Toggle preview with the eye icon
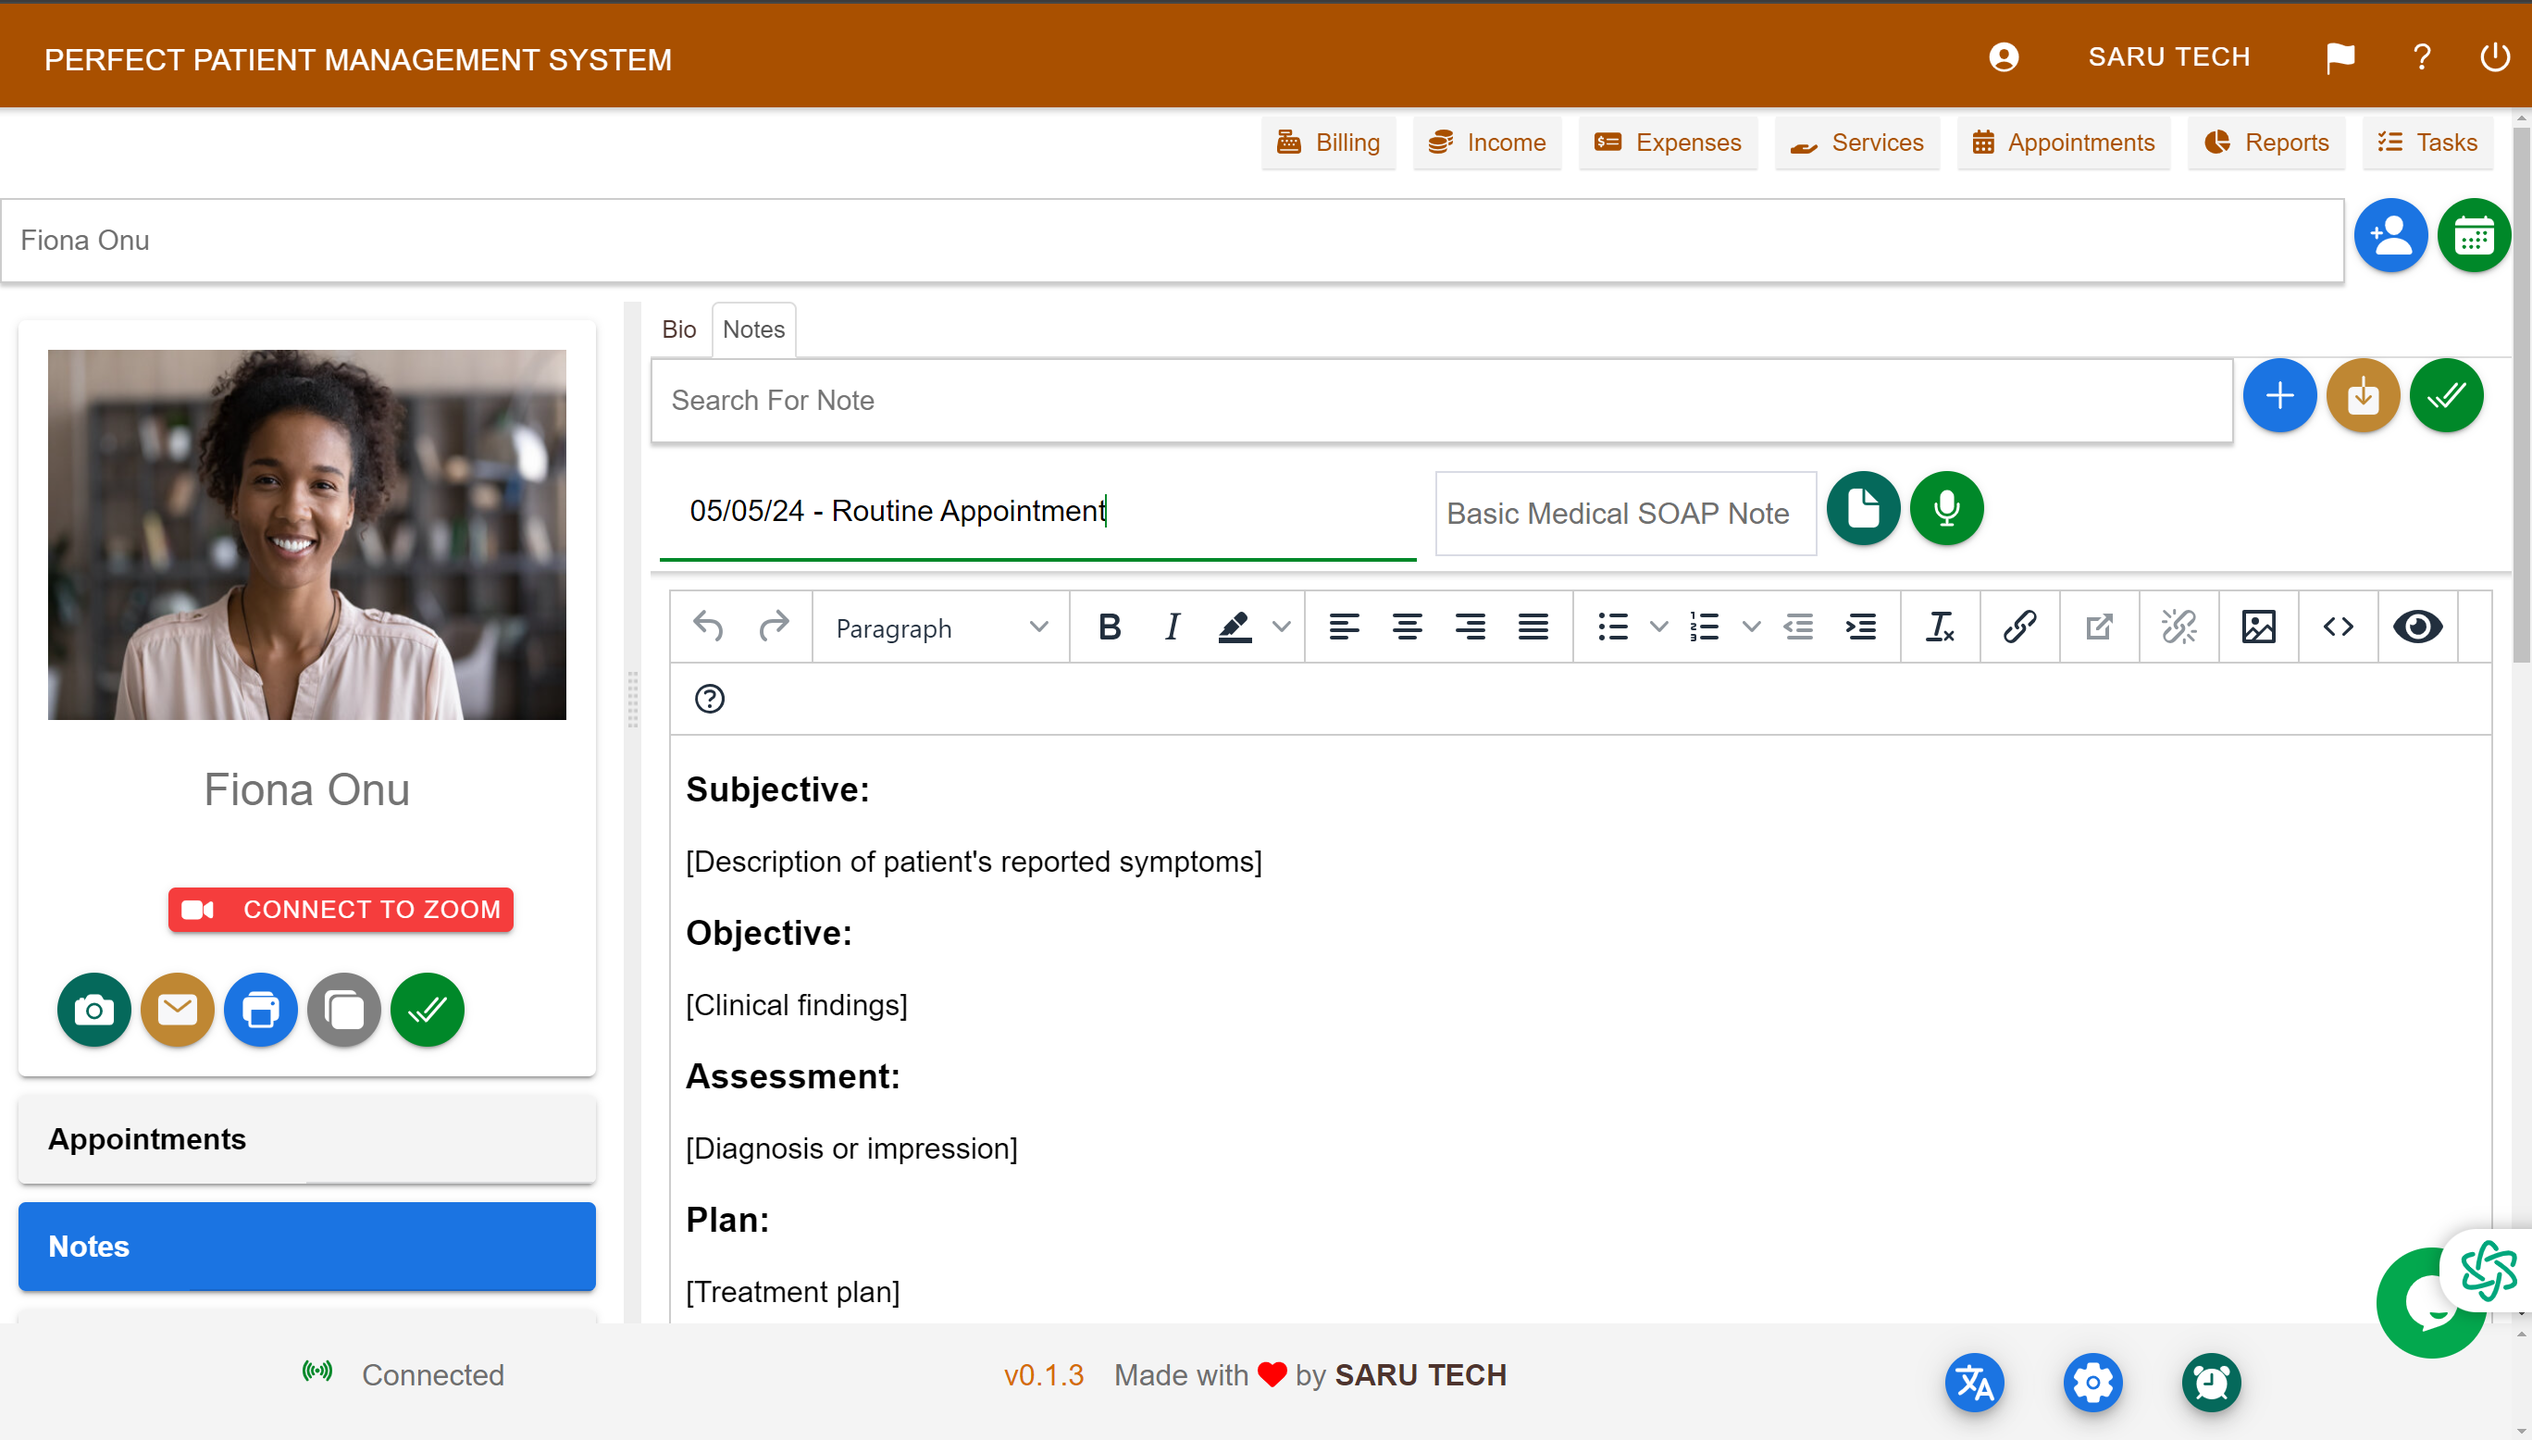2532x1440 pixels. click(2417, 627)
